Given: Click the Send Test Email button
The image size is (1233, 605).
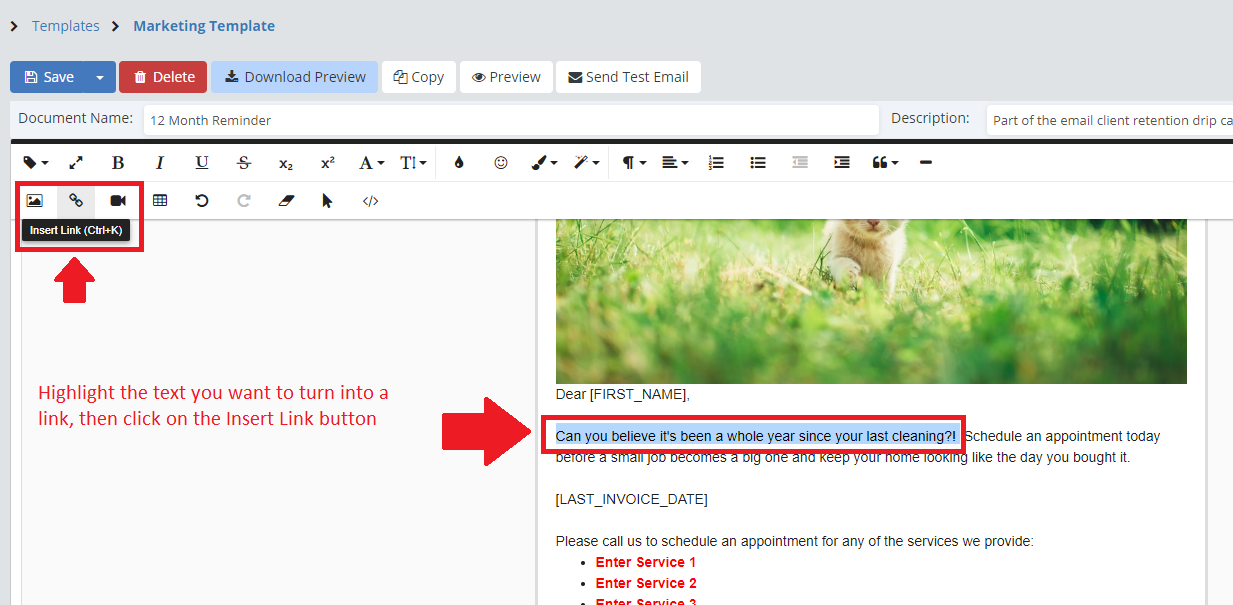Looking at the screenshot, I should pos(628,77).
